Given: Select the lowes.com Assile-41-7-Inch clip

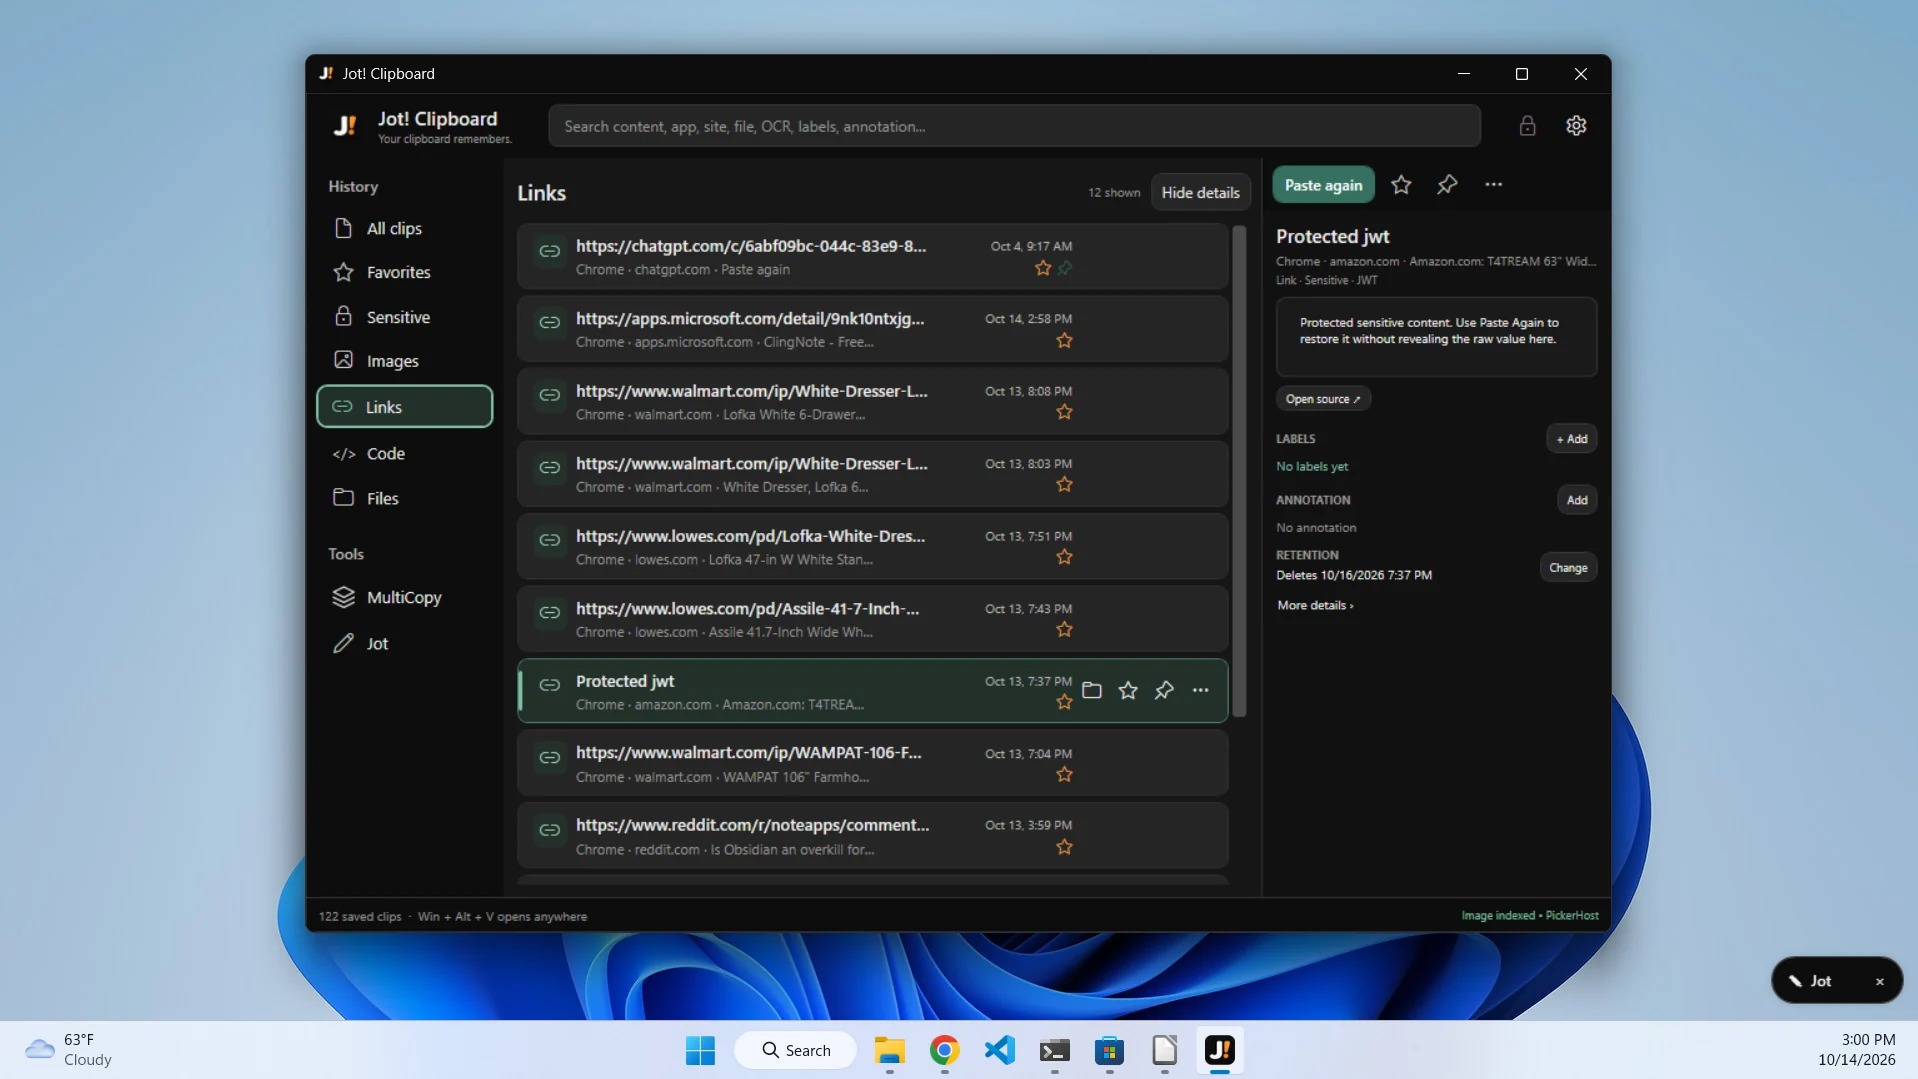Looking at the screenshot, I should click(872, 619).
